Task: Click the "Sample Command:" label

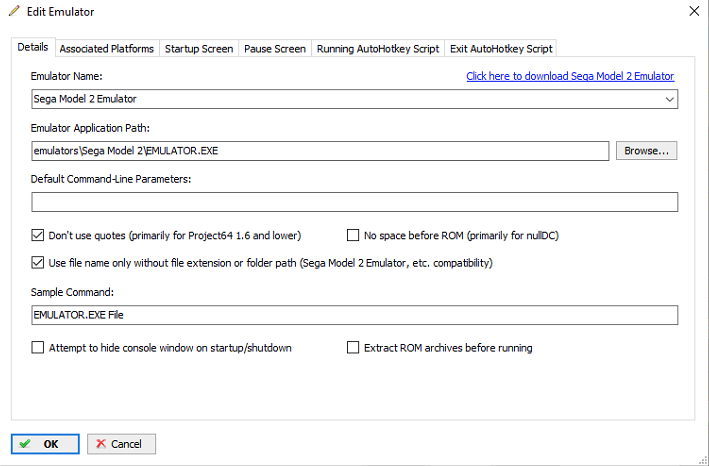Action: pyautogui.click(x=72, y=292)
